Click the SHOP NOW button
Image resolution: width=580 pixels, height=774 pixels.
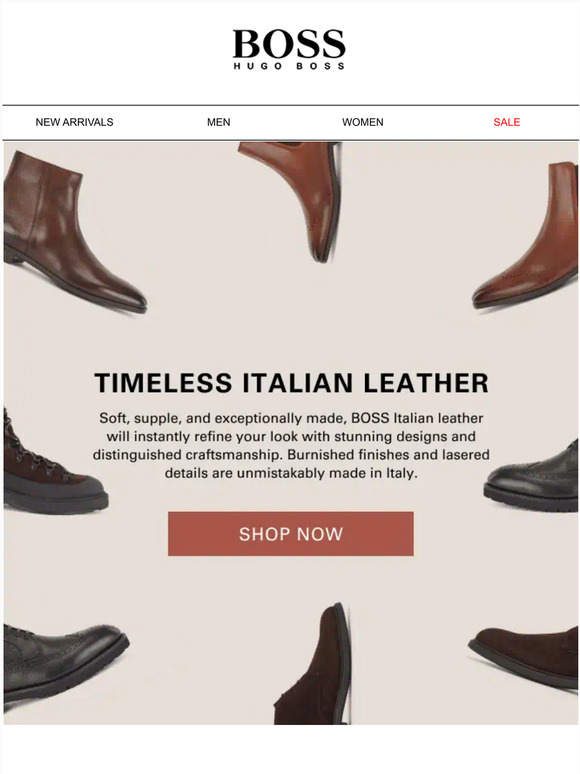pyautogui.click(x=291, y=534)
